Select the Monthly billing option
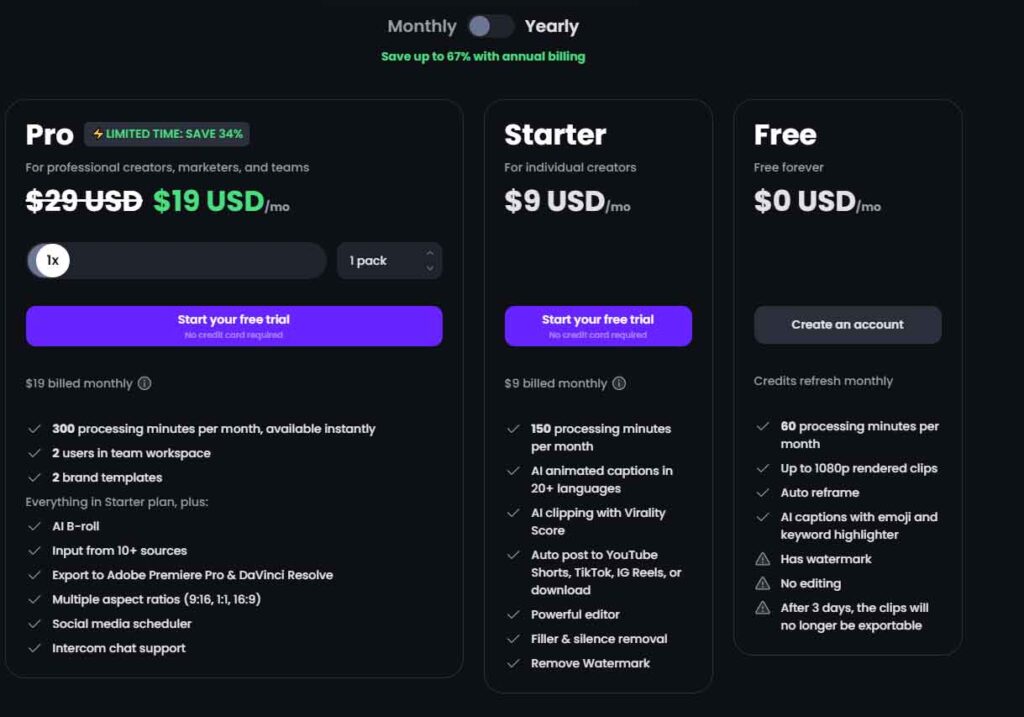This screenshot has width=1024, height=717. [x=421, y=27]
